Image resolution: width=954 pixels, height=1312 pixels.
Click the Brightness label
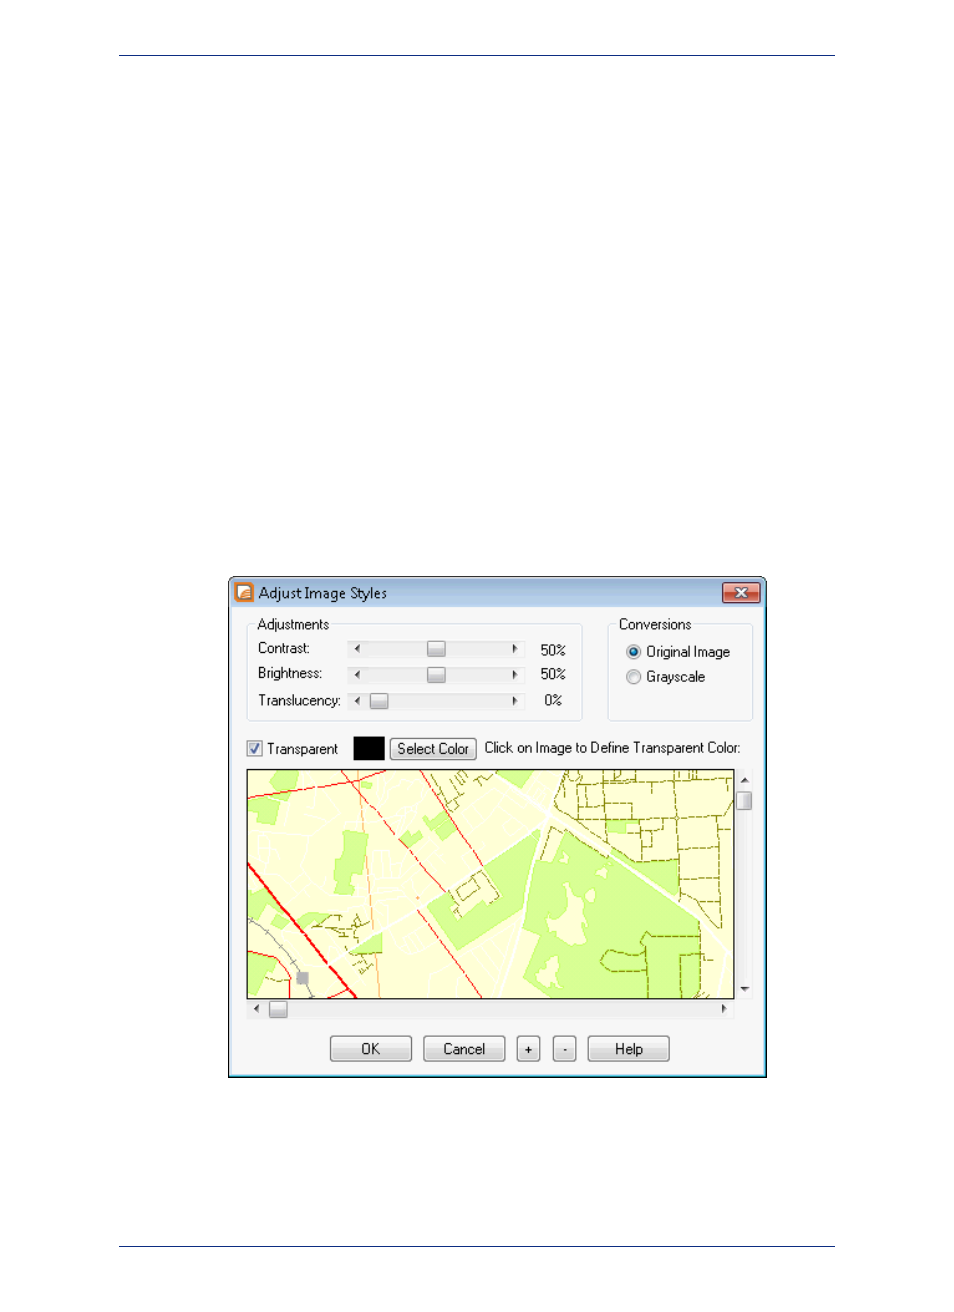pyautogui.click(x=290, y=674)
